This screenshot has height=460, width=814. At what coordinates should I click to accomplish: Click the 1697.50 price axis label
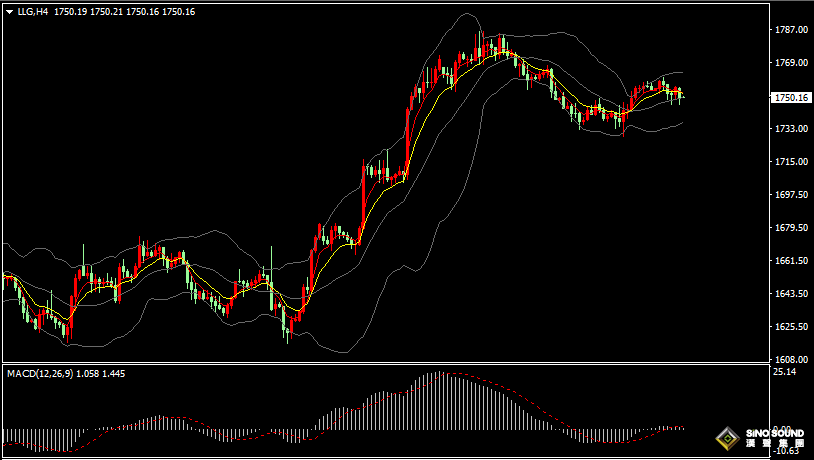[x=791, y=195]
